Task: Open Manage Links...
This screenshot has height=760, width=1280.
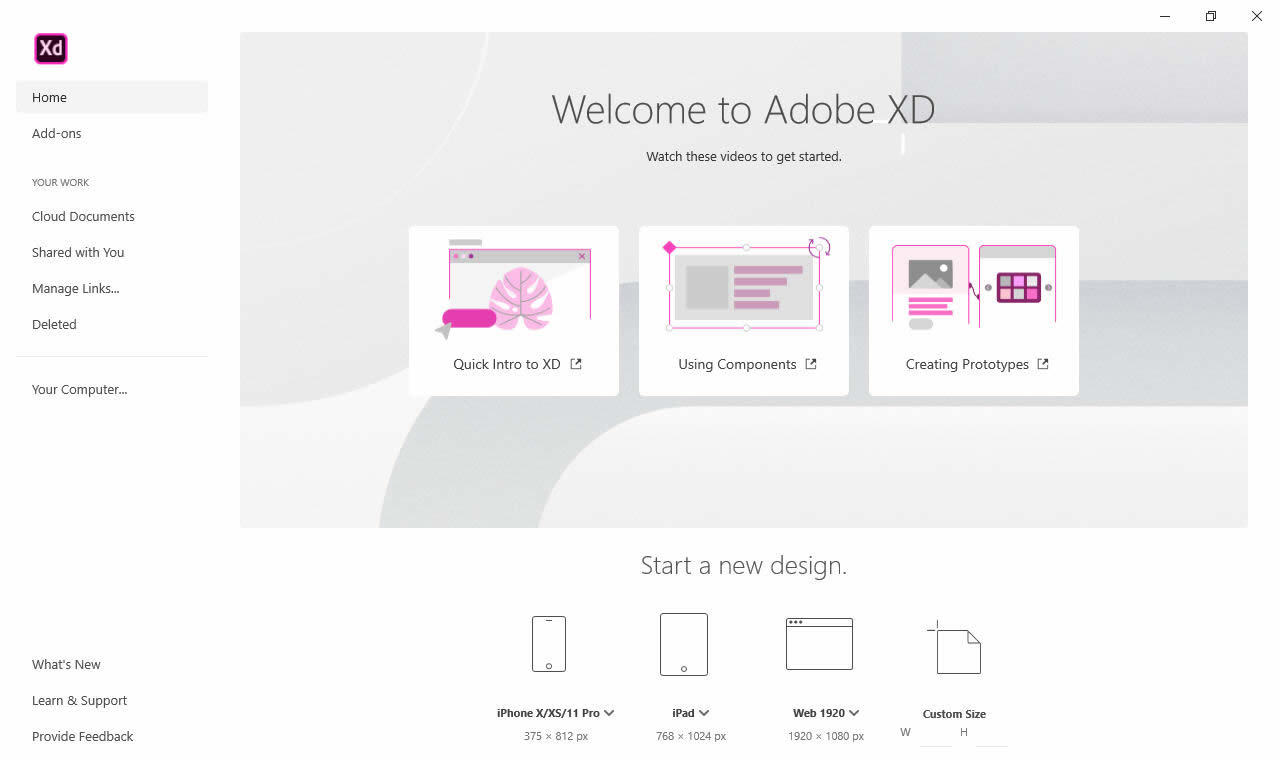Action: tap(75, 288)
